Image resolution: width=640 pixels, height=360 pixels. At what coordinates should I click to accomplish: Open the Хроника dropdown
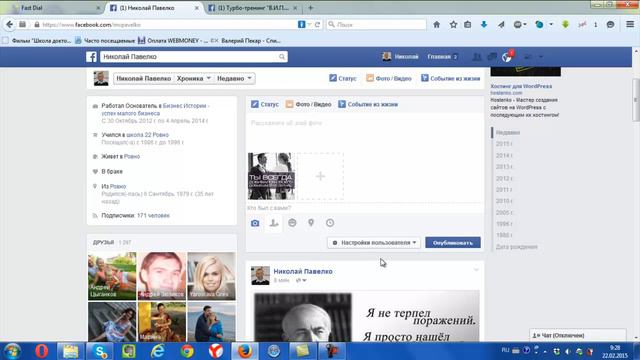[x=194, y=78]
